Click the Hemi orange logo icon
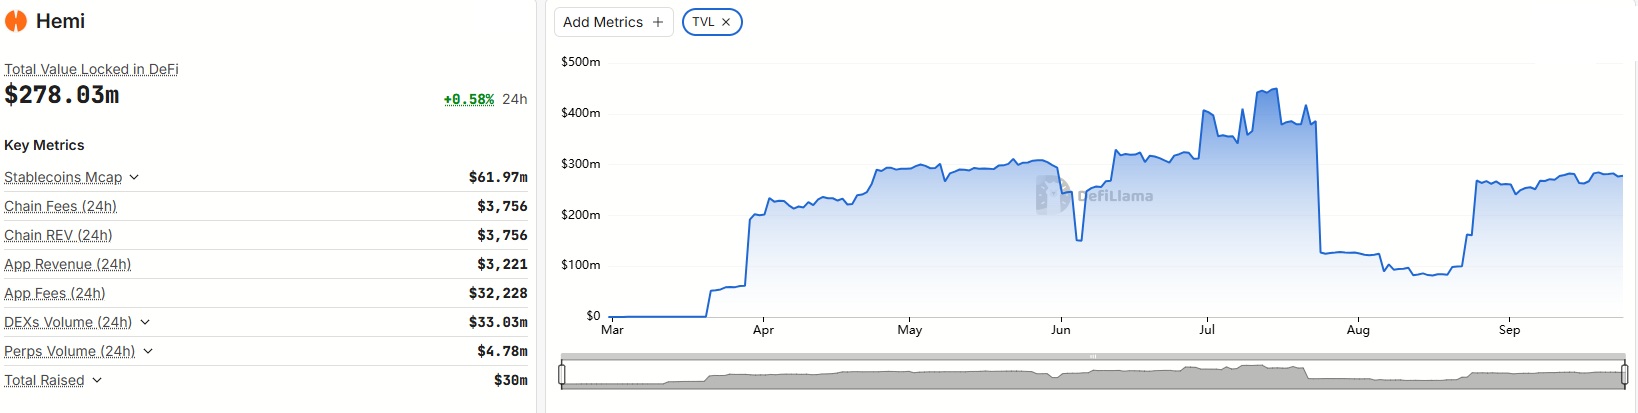 click(x=16, y=21)
